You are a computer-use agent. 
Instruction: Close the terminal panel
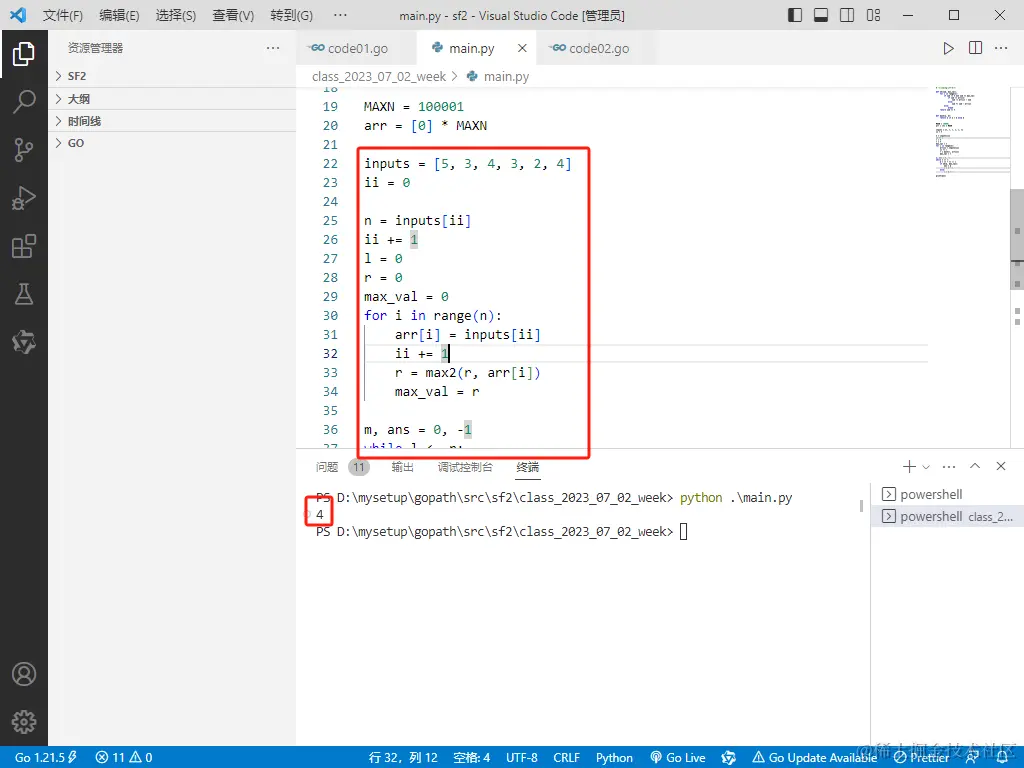(1000, 466)
